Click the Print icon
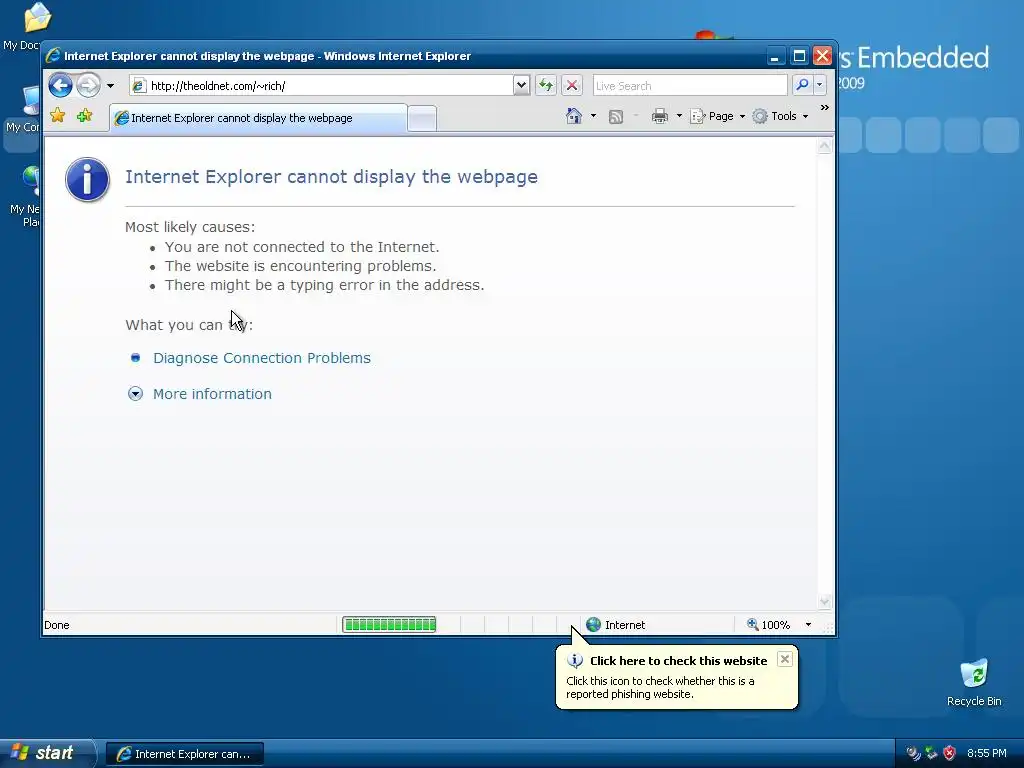The height and width of the screenshot is (768, 1024). click(660, 116)
